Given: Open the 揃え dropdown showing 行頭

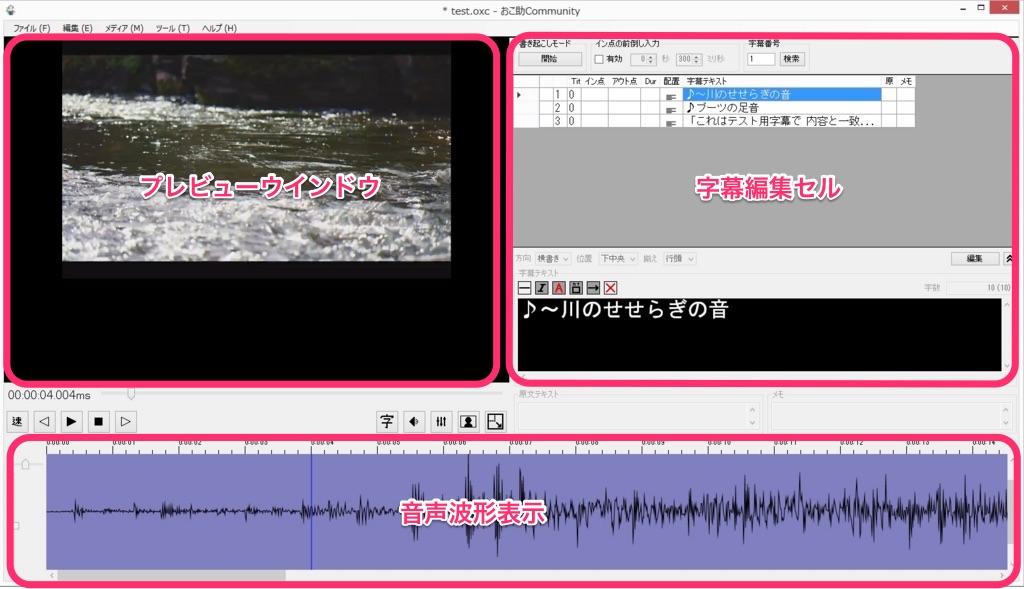Looking at the screenshot, I should 679,259.
